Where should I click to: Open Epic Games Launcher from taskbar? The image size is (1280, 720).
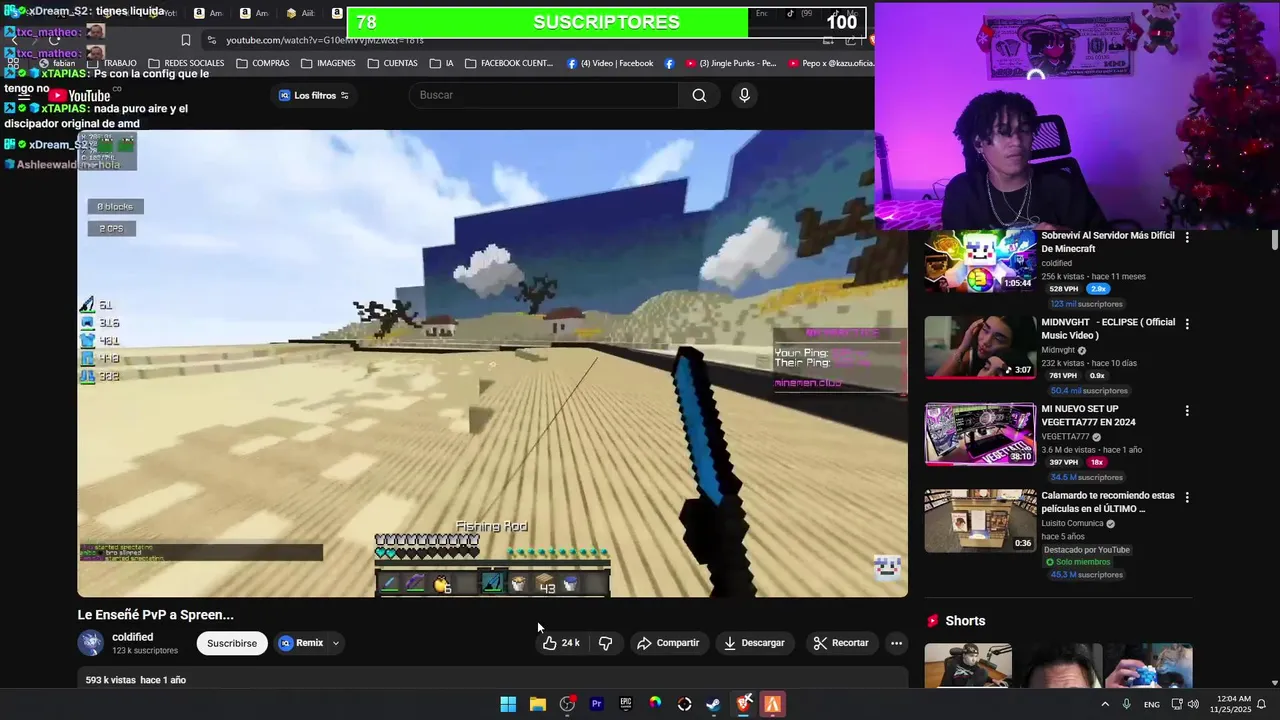[626, 704]
